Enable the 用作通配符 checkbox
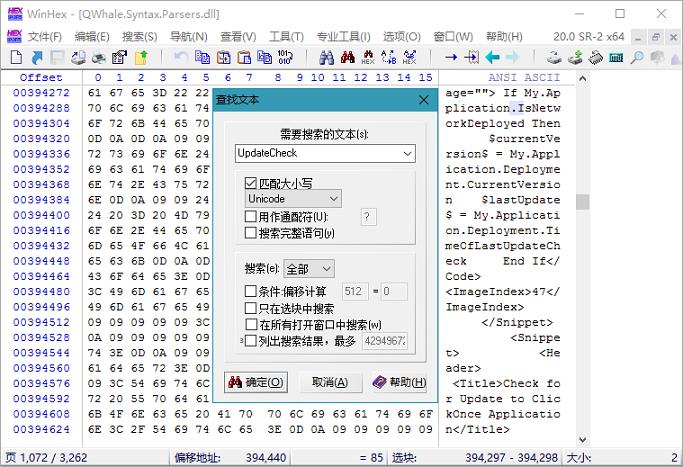Viewport: 683px width, 467px height. tap(251, 217)
